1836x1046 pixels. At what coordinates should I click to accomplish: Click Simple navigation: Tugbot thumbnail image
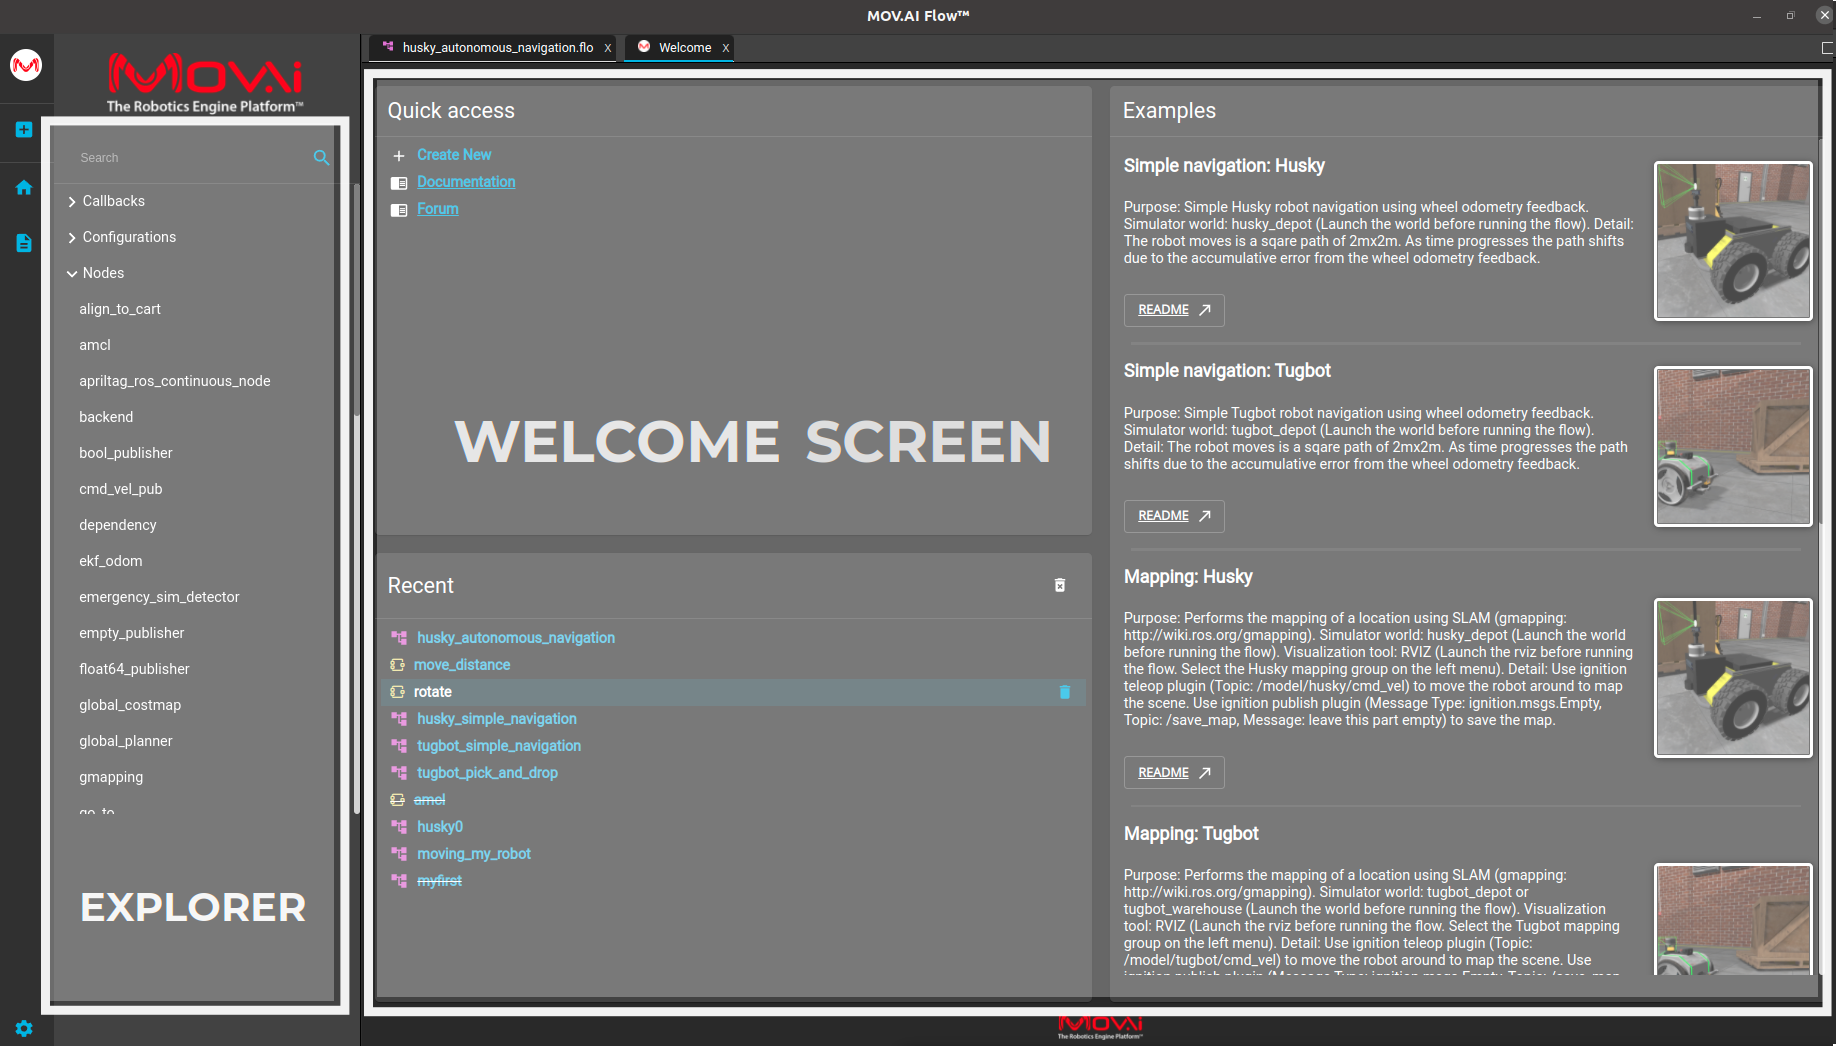(1733, 446)
